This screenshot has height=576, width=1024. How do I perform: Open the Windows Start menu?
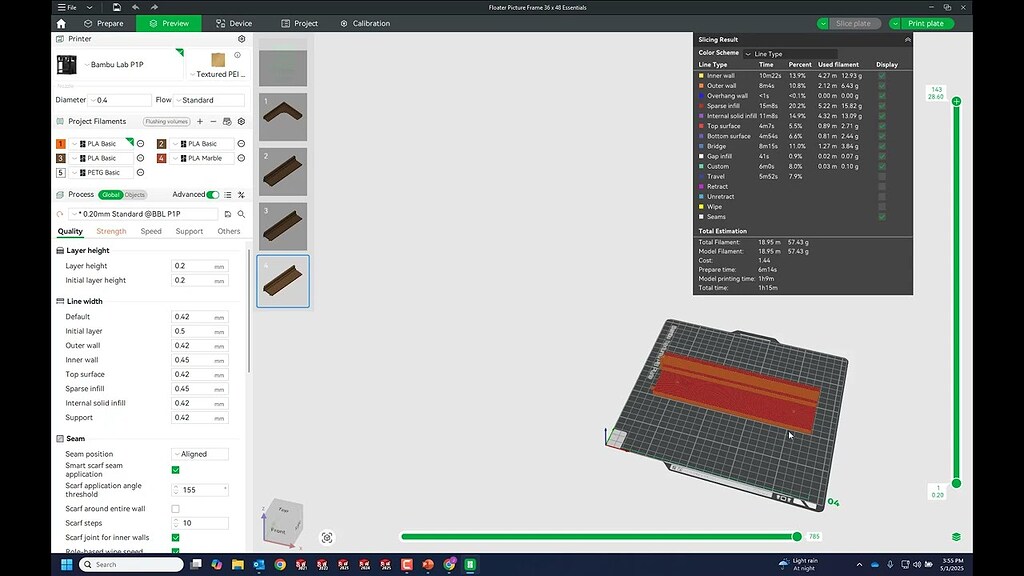point(67,564)
